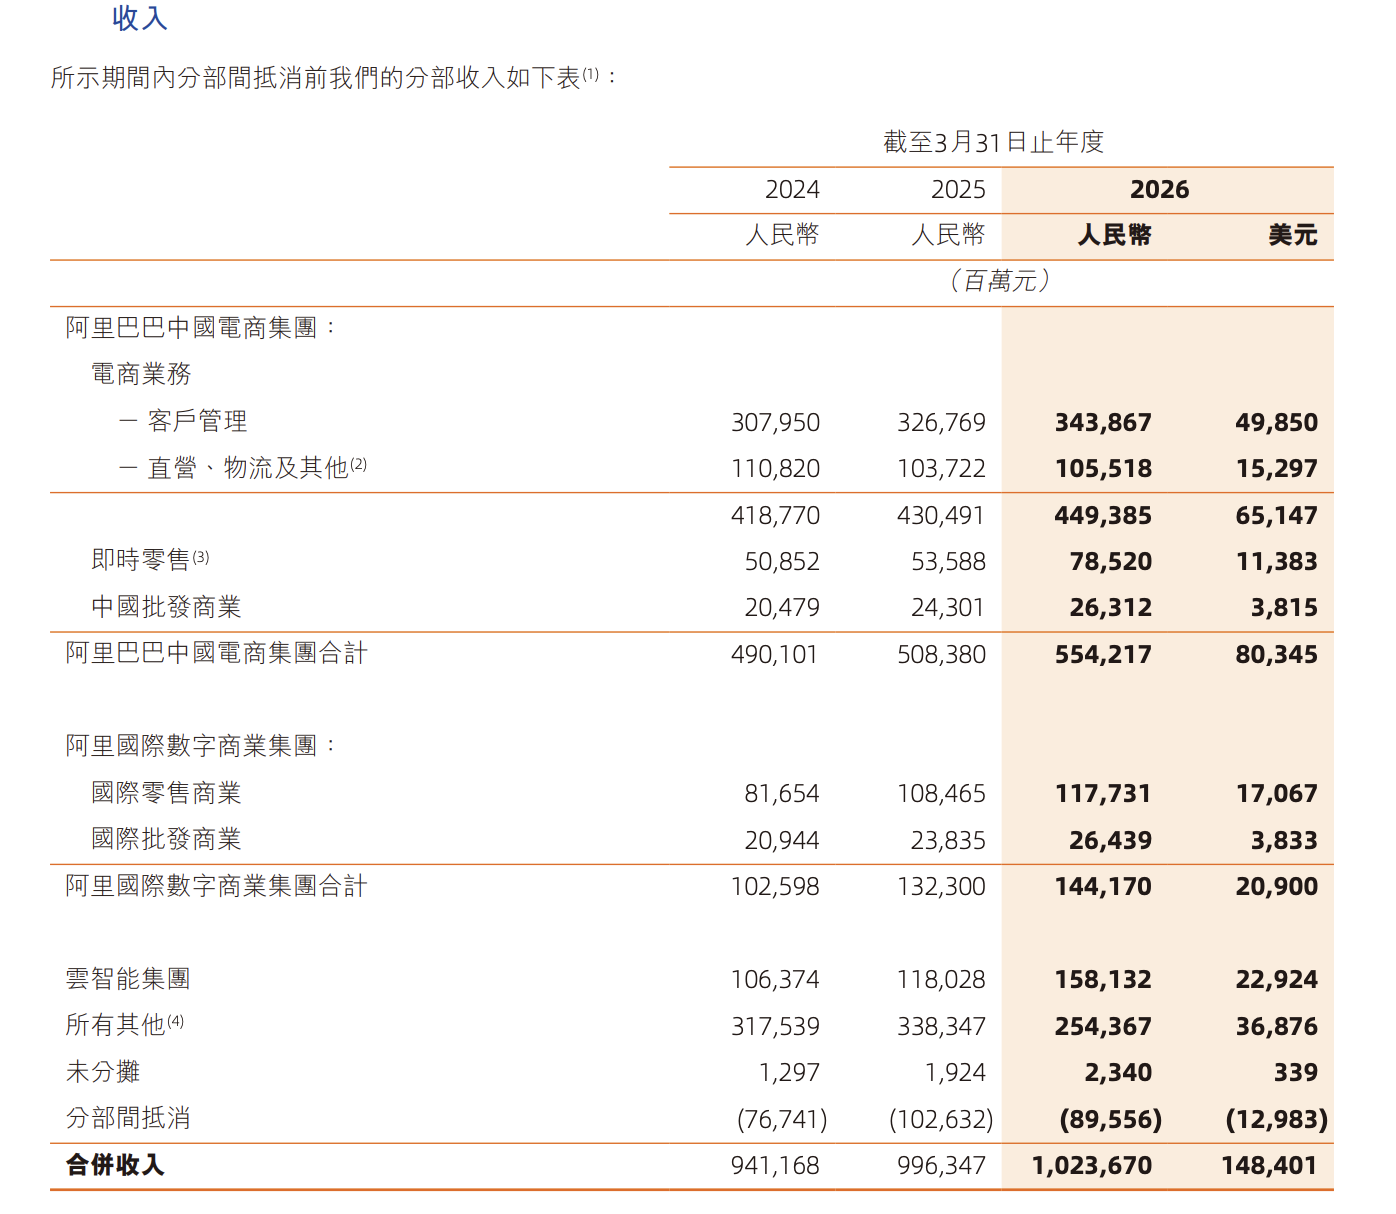1396x1214 pixels.
Task: Select value 49,850 in 客戶管理 row
Action: pos(1276,423)
